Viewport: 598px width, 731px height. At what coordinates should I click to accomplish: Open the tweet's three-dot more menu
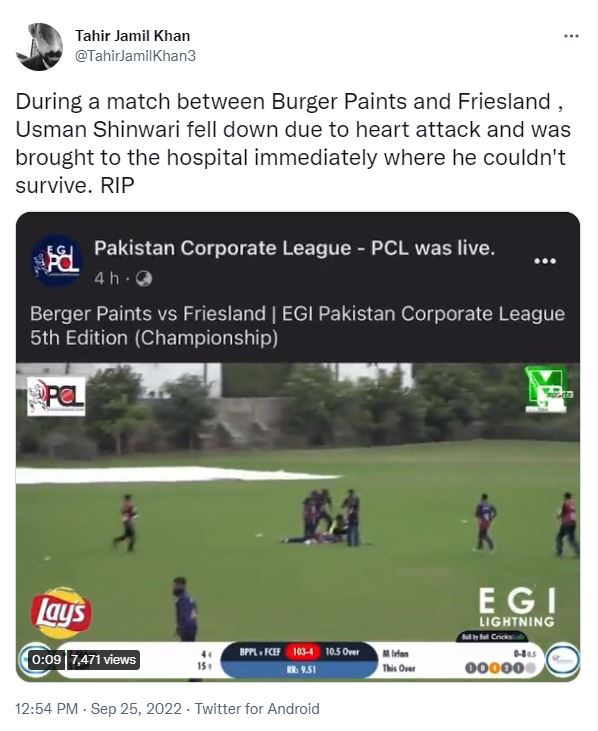tap(571, 36)
